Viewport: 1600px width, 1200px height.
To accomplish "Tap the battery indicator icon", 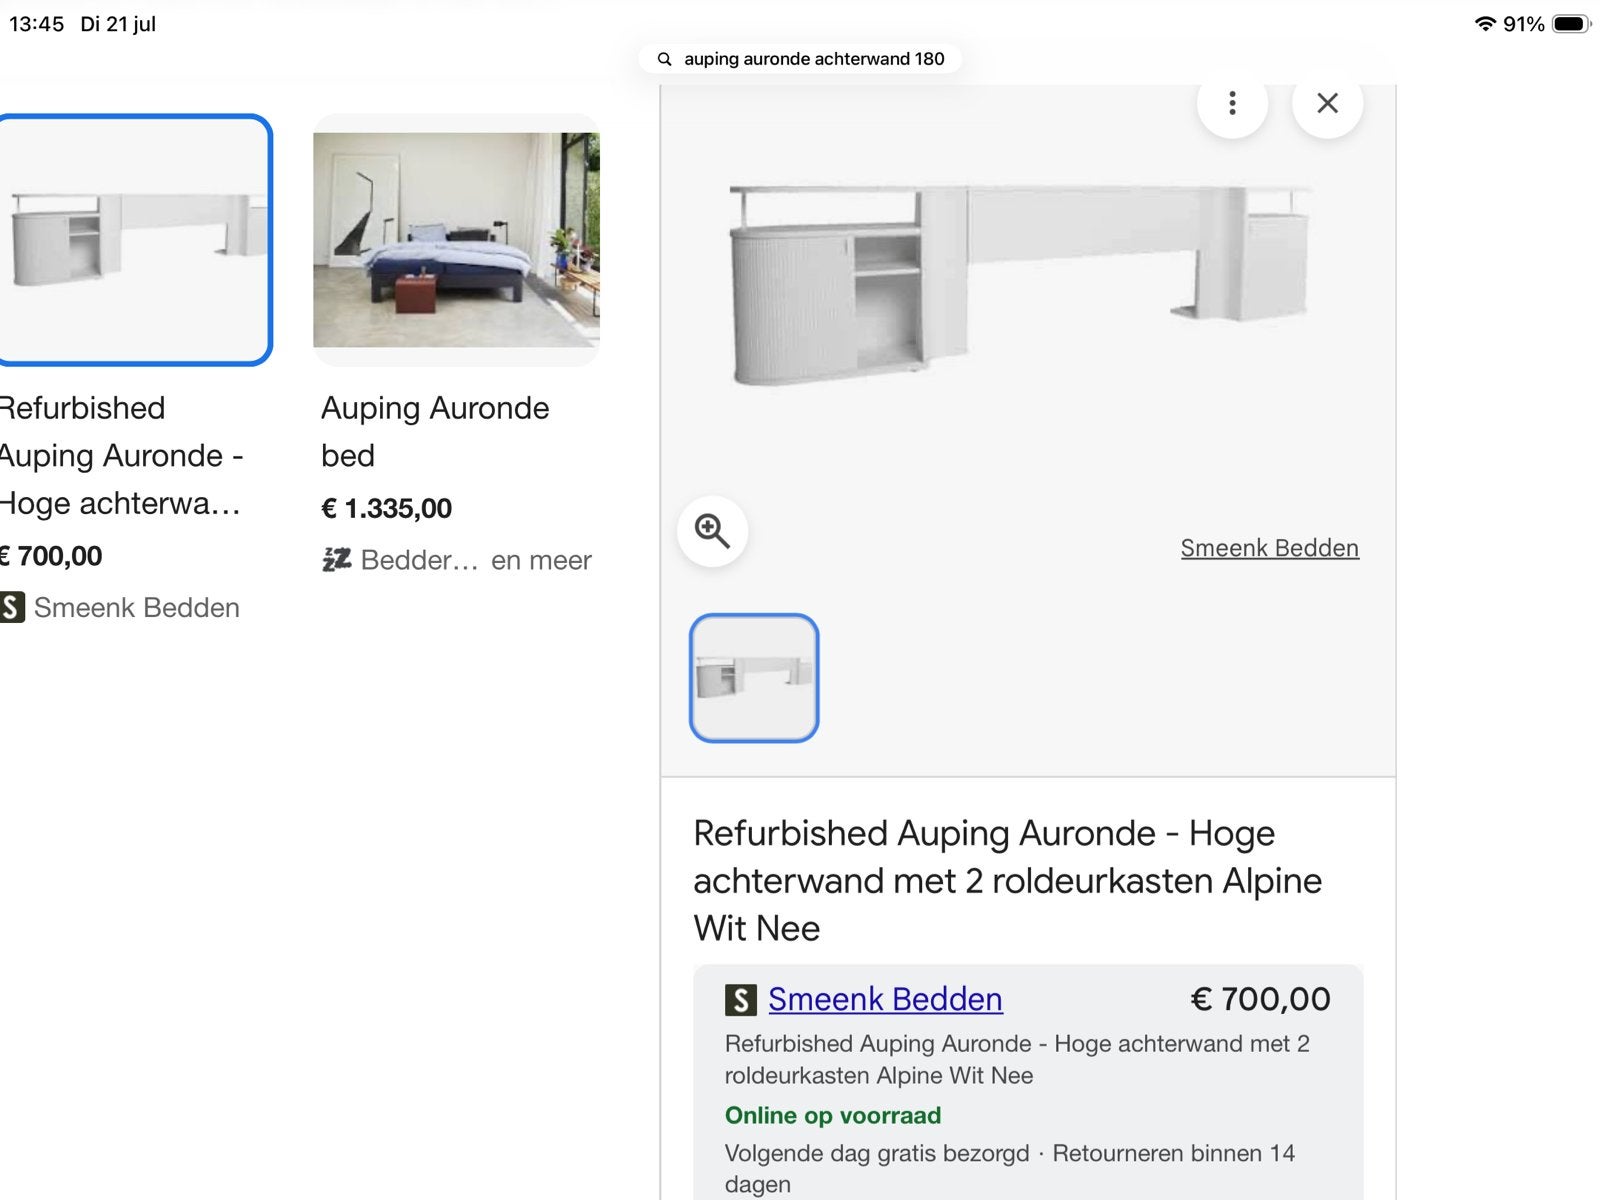I will pos(1571,24).
